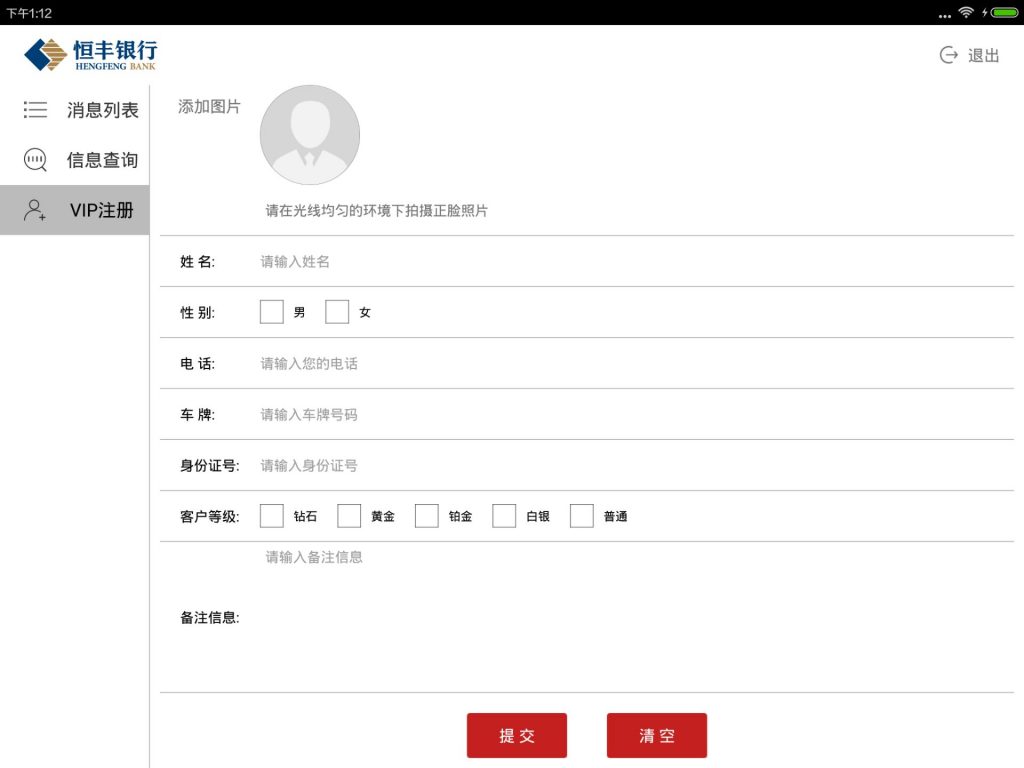Open the 消息列表 menu item
Screen dimensions: 1024x768
click(x=102, y=110)
